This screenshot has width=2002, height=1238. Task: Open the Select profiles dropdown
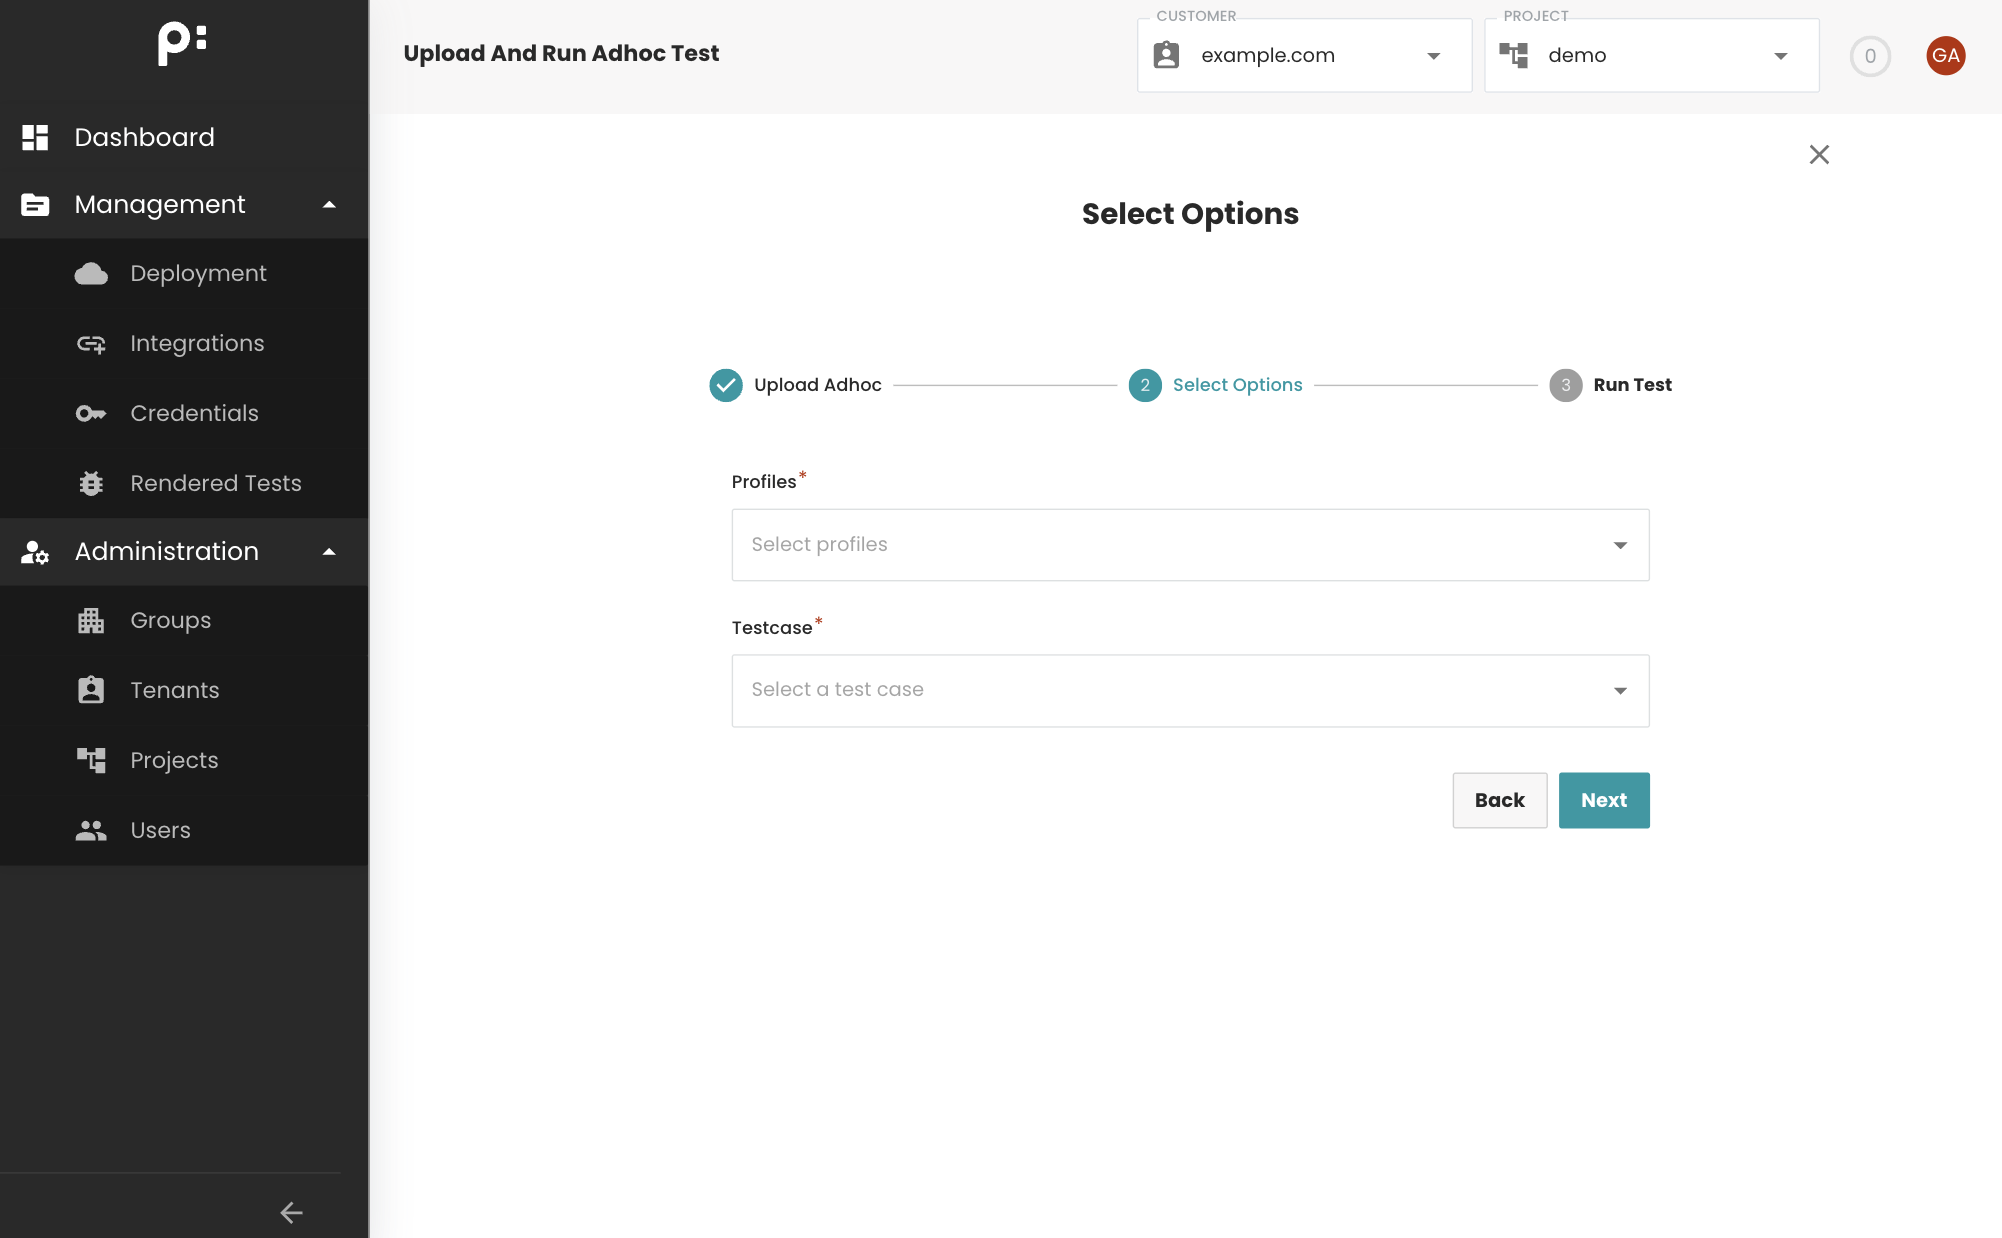click(1619, 545)
